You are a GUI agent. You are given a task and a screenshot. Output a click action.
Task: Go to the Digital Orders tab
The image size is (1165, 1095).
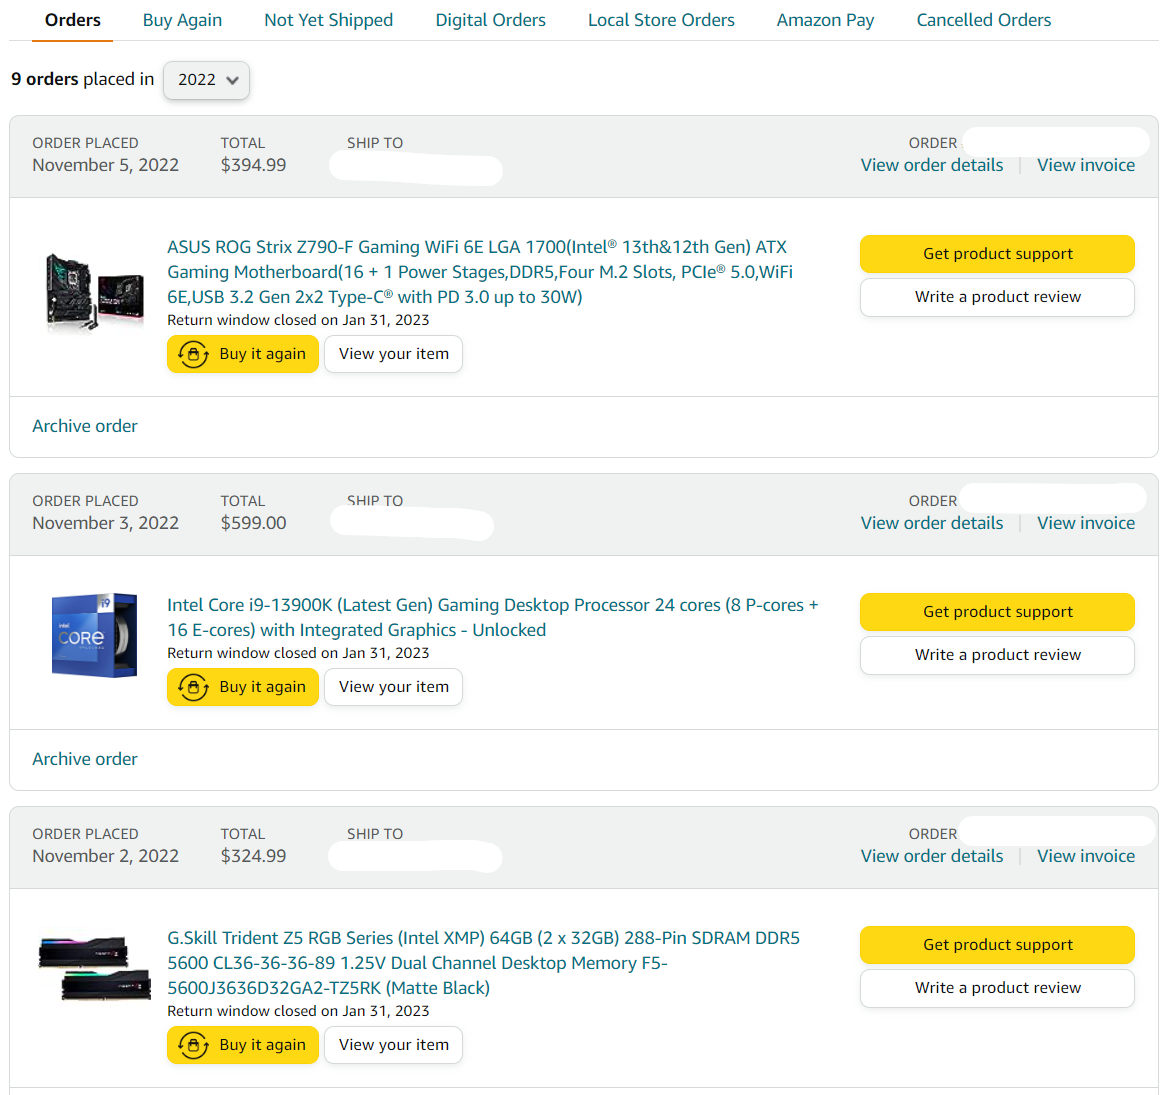click(x=490, y=20)
